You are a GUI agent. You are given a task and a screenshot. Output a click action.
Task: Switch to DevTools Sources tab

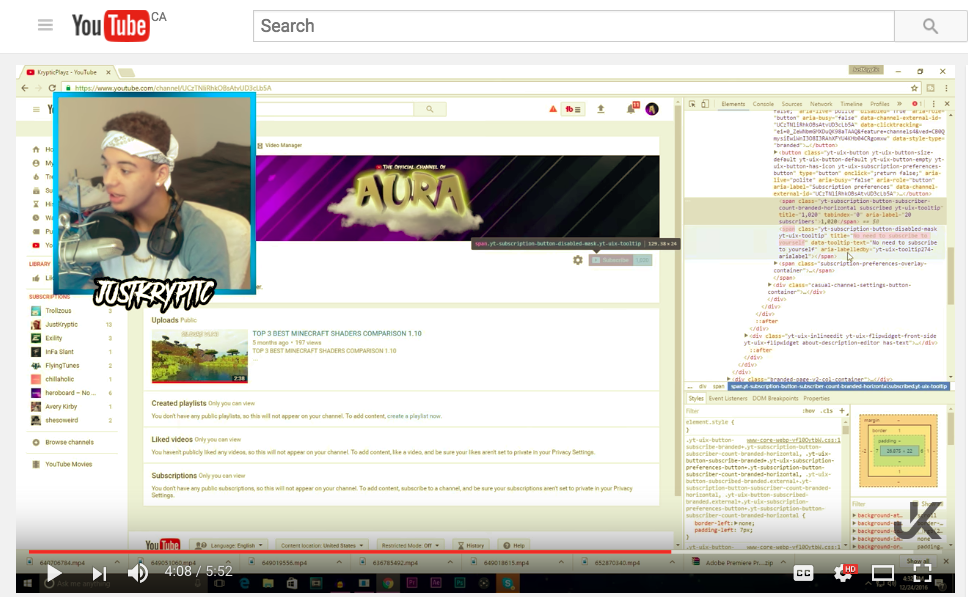792,104
